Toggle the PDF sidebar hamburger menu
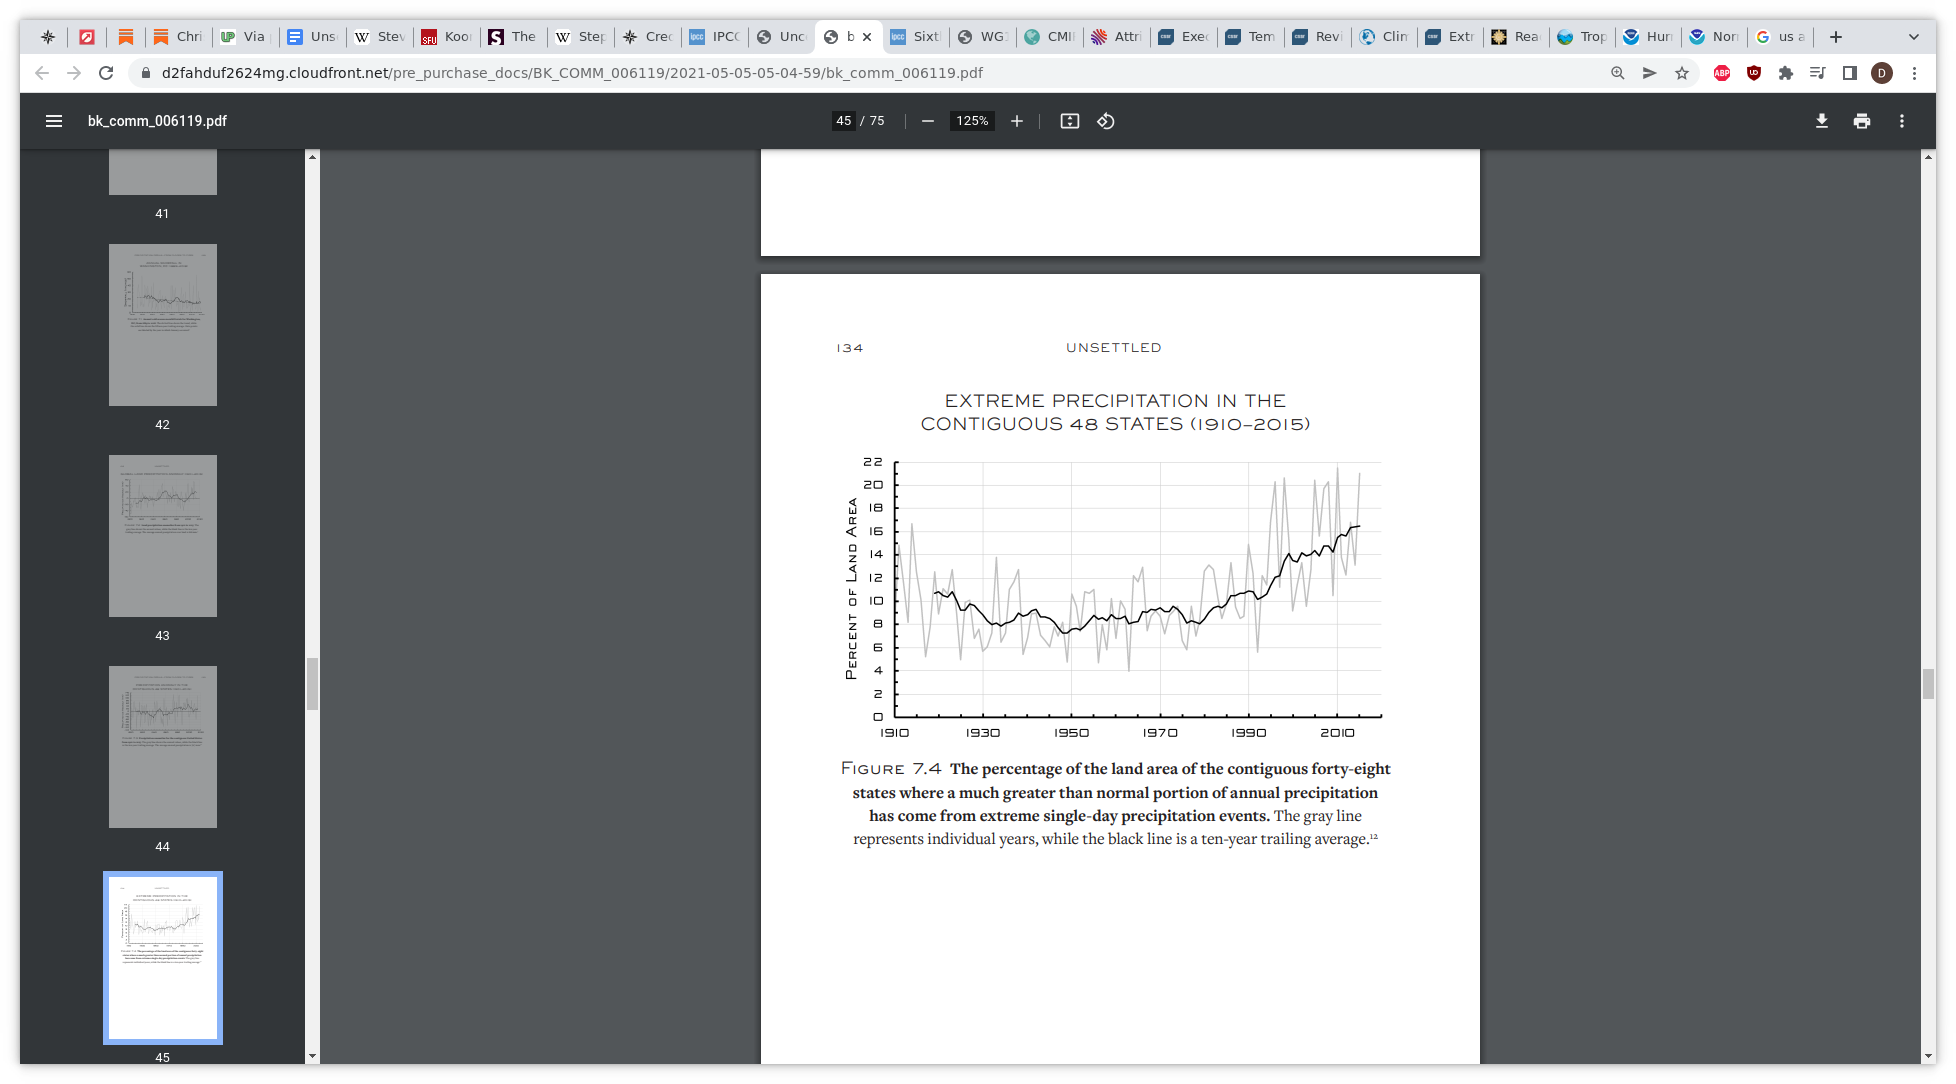This screenshot has width=1956, height=1084. 54,121
